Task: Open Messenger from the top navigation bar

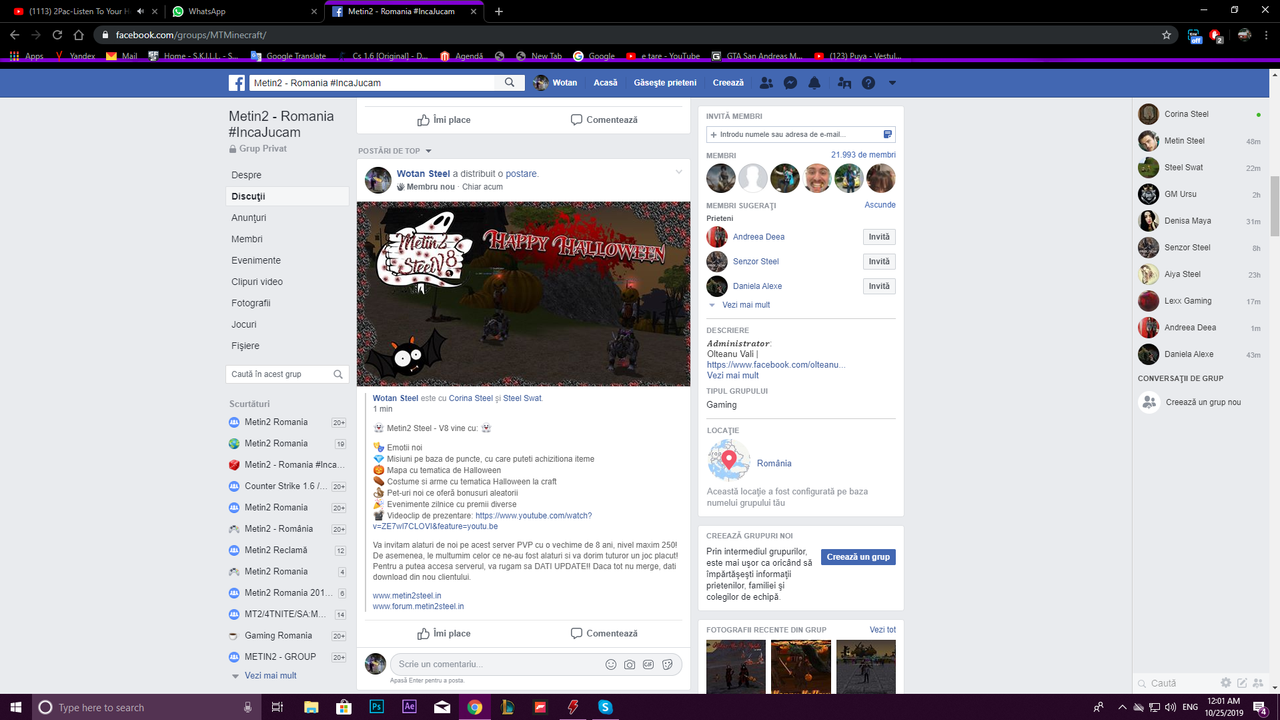Action: (790, 83)
